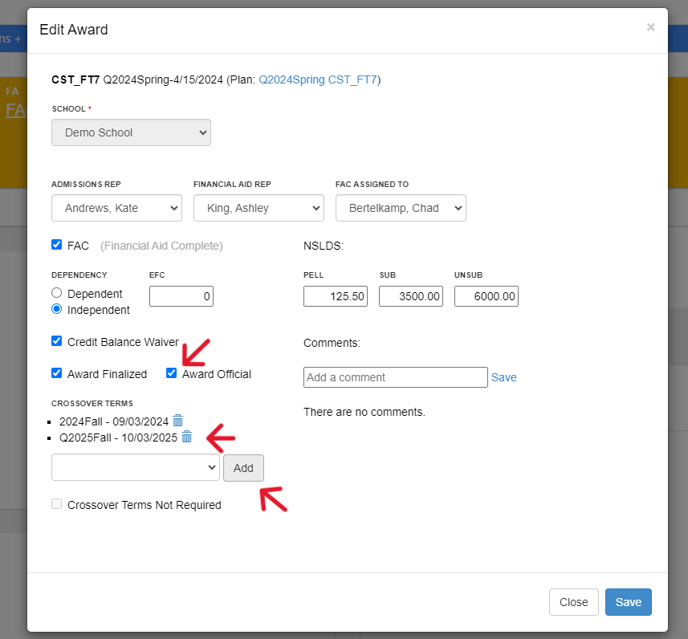
Task: Close the Edit Award dialog with X
Action: point(651,27)
